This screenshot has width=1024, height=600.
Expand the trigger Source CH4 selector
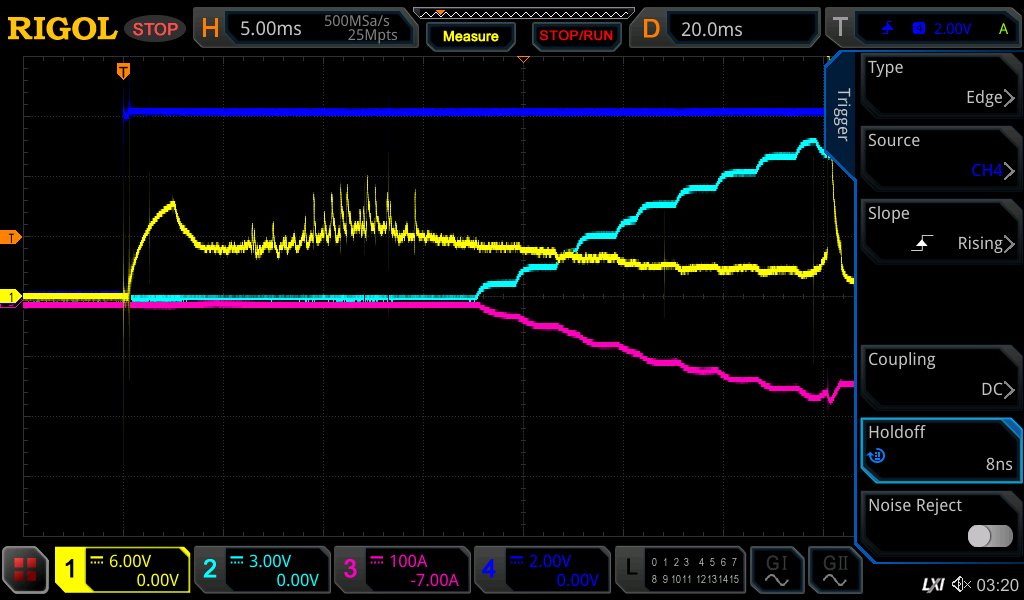tap(940, 157)
